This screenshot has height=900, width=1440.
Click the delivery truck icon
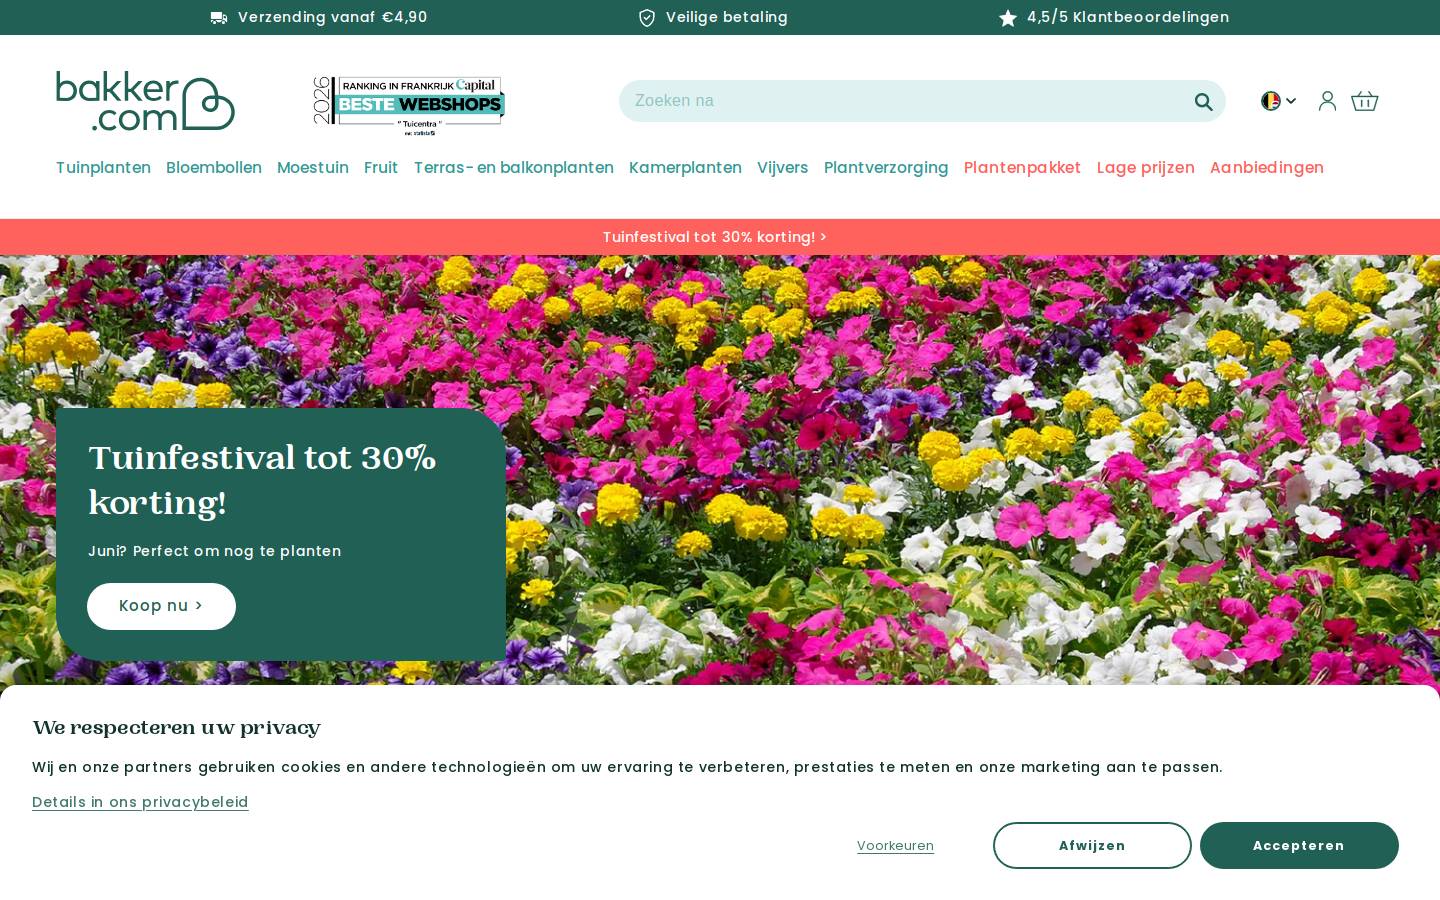point(219,18)
